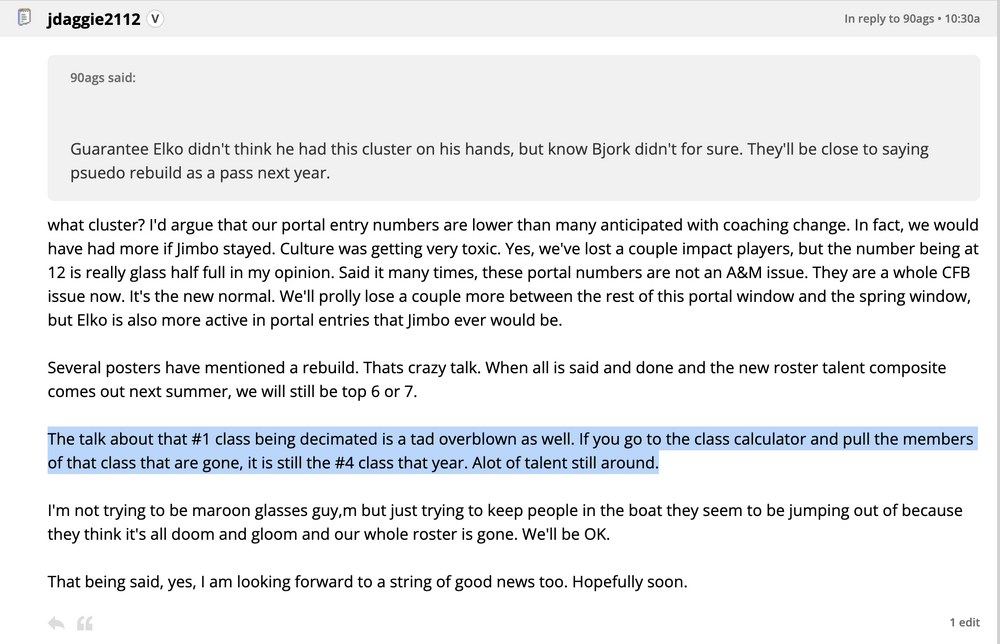Screen dimensions: 1000x644
Task: Click the post document icon beside jdaggie2112
Action: click(x=25, y=18)
